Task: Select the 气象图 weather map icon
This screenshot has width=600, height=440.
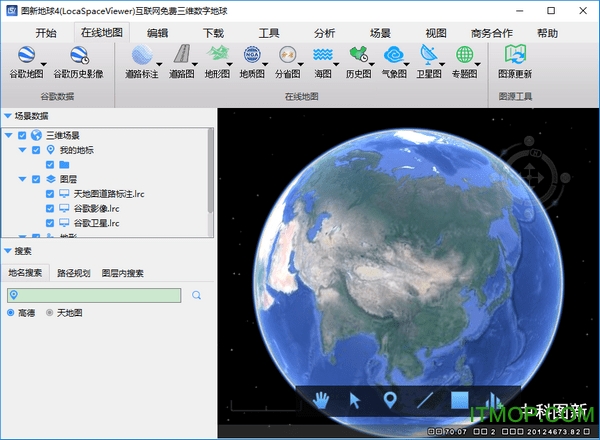Action: (394, 54)
